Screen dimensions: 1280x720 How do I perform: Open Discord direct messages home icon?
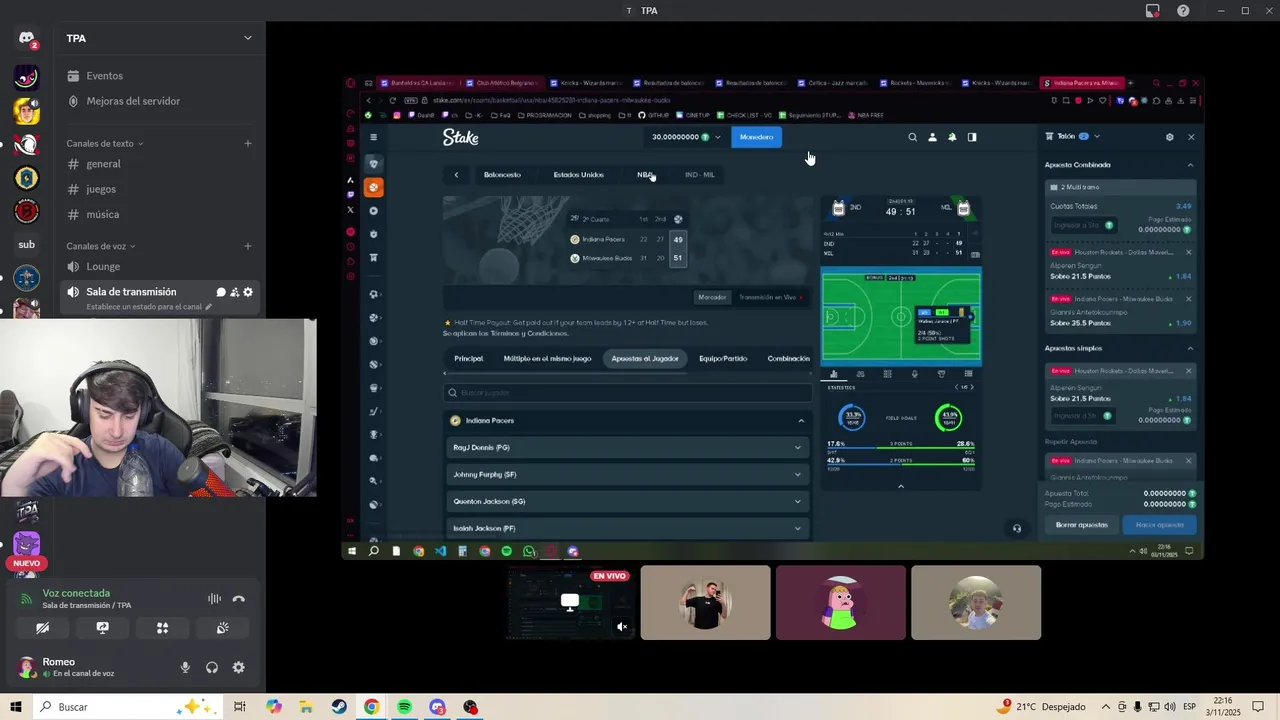(x=27, y=39)
